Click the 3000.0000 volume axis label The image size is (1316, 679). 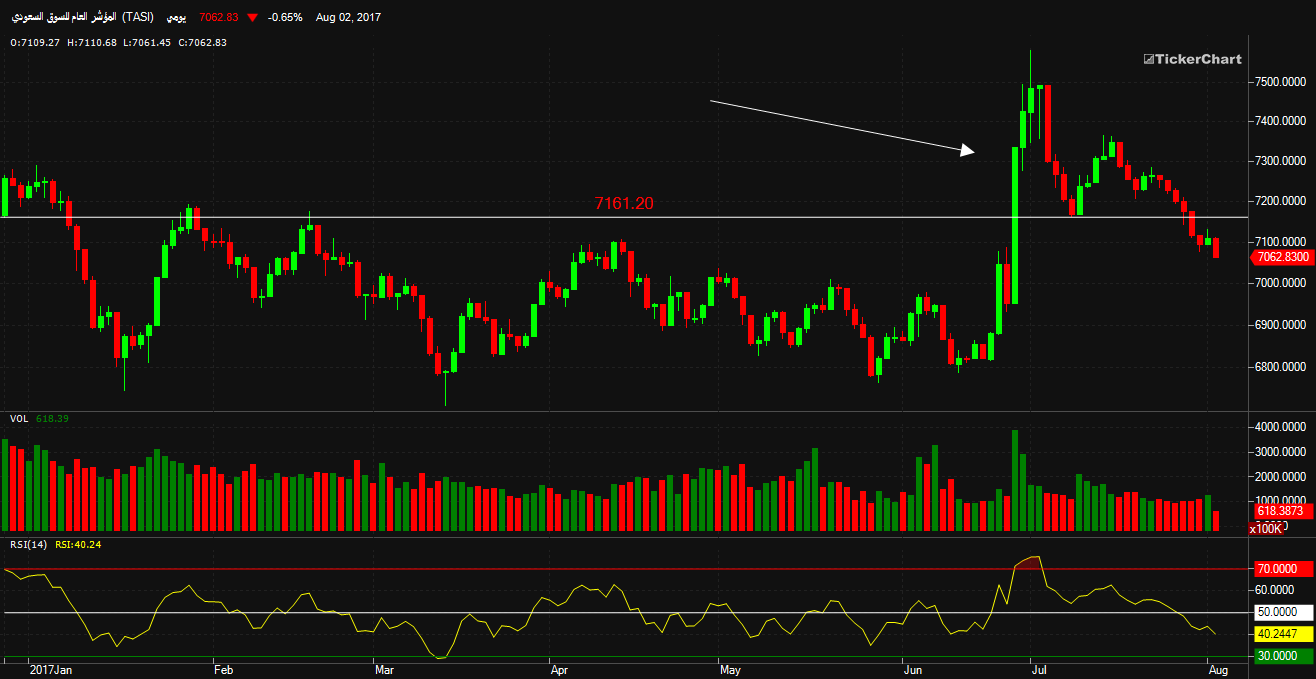tap(1280, 453)
